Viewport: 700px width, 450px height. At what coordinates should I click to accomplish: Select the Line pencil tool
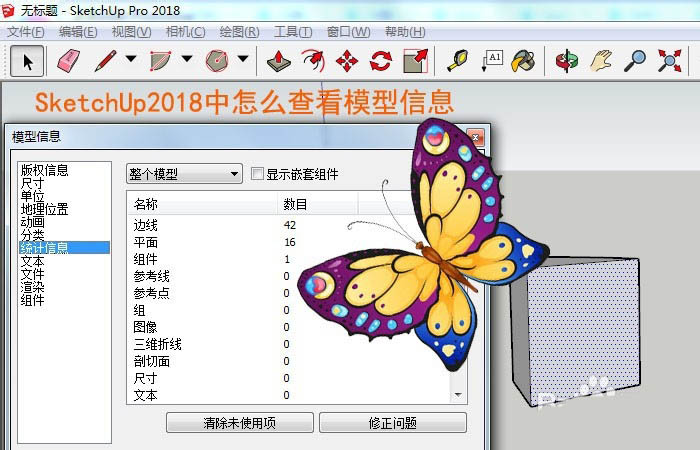coord(105,61)
